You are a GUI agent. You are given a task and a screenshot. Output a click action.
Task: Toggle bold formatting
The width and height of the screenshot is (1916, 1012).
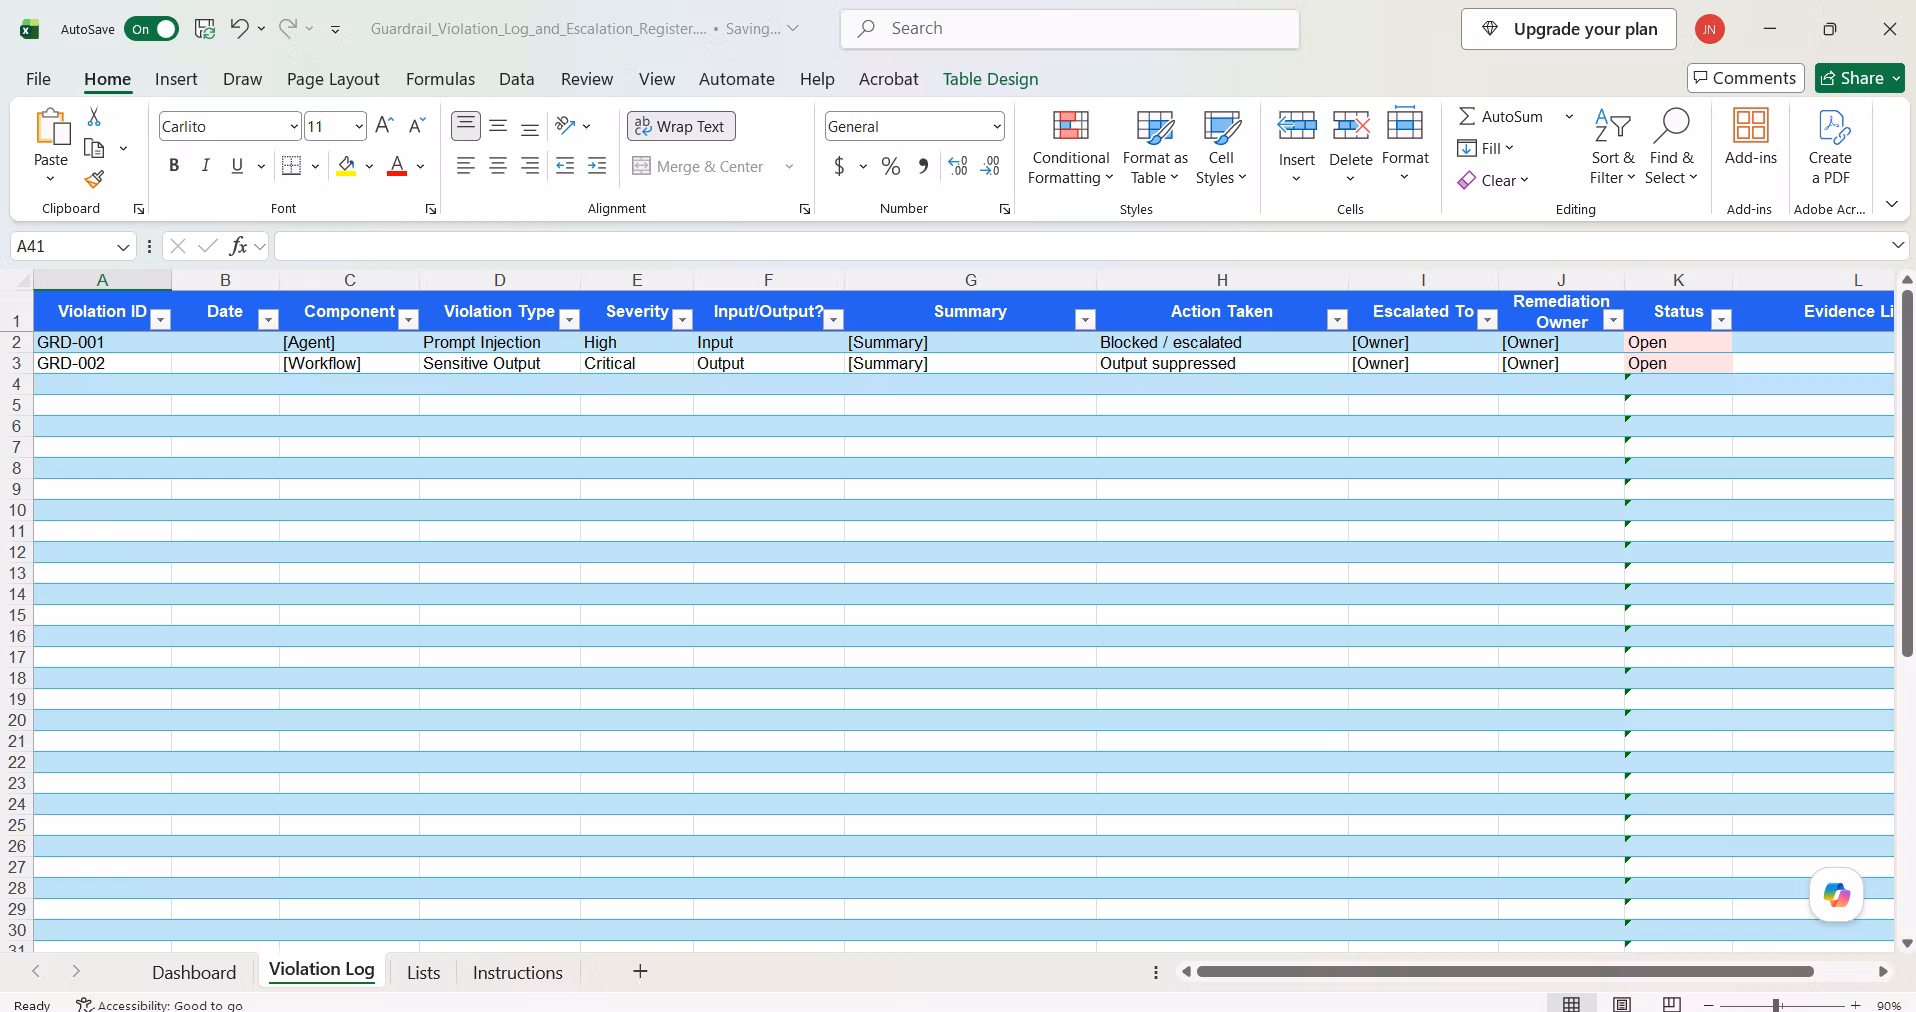coord(174,166)
